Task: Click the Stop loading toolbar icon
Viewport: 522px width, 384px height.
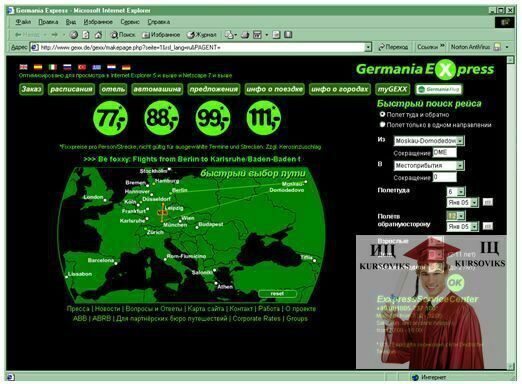Action: pos(74,34)
